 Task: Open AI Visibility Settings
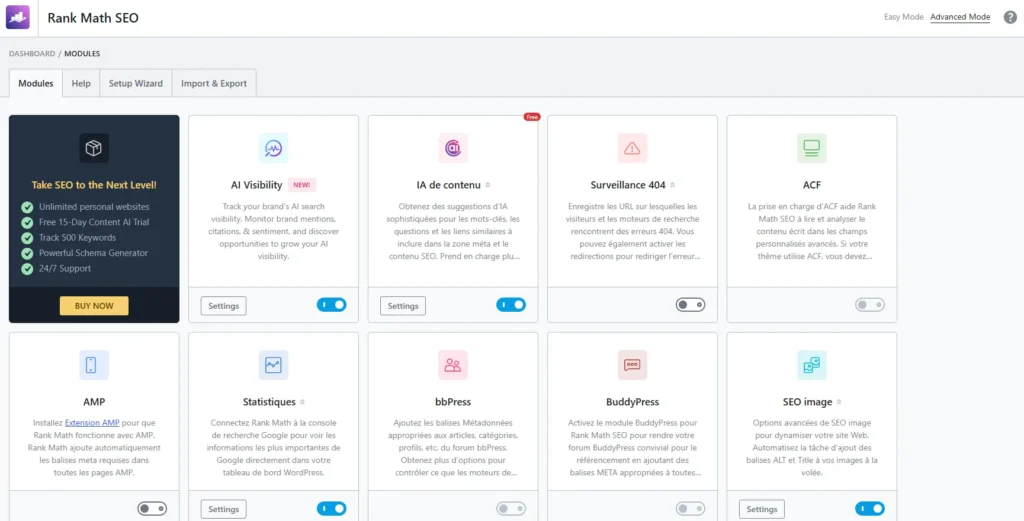[x=223, y=306]
